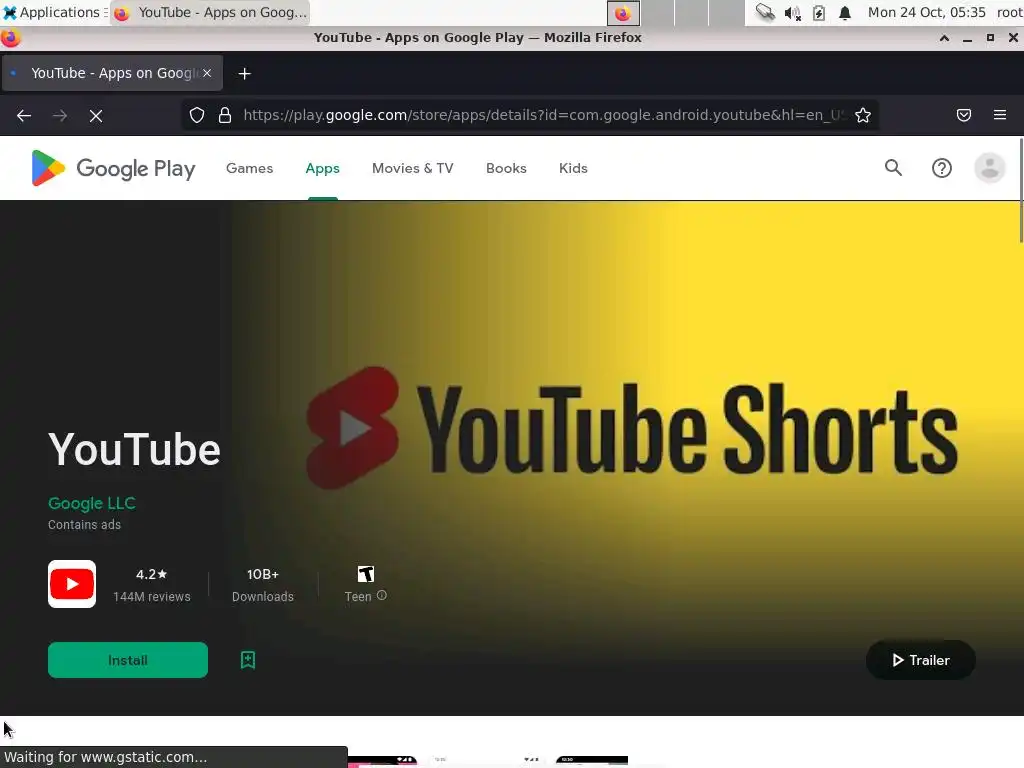Image resolution: width=1024 pixels, height=768 pixels.
Task: Bookmark this page with the star icon
Action: coord(863,116)
